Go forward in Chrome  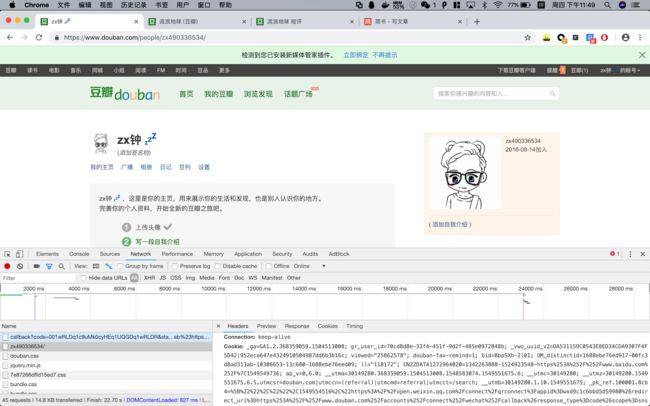tap(24, 37)
